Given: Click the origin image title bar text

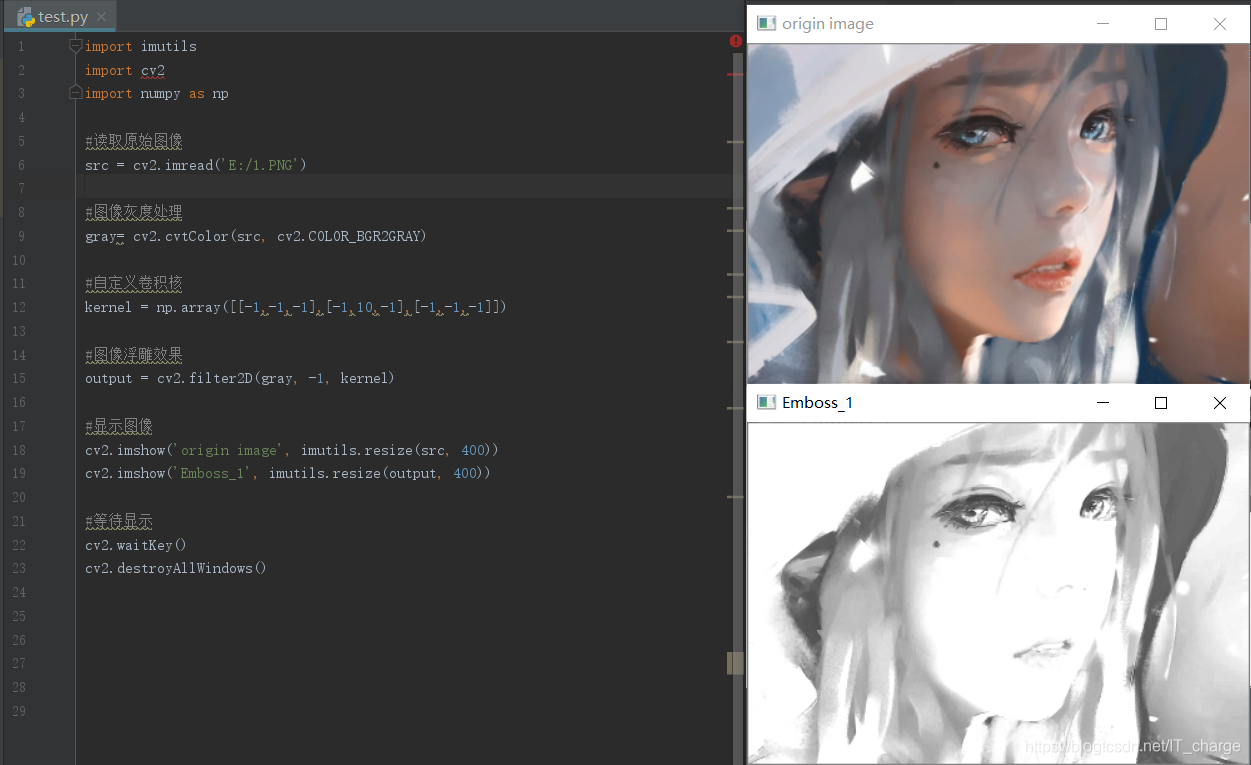Looking at the screenshot, I should 828,24.
